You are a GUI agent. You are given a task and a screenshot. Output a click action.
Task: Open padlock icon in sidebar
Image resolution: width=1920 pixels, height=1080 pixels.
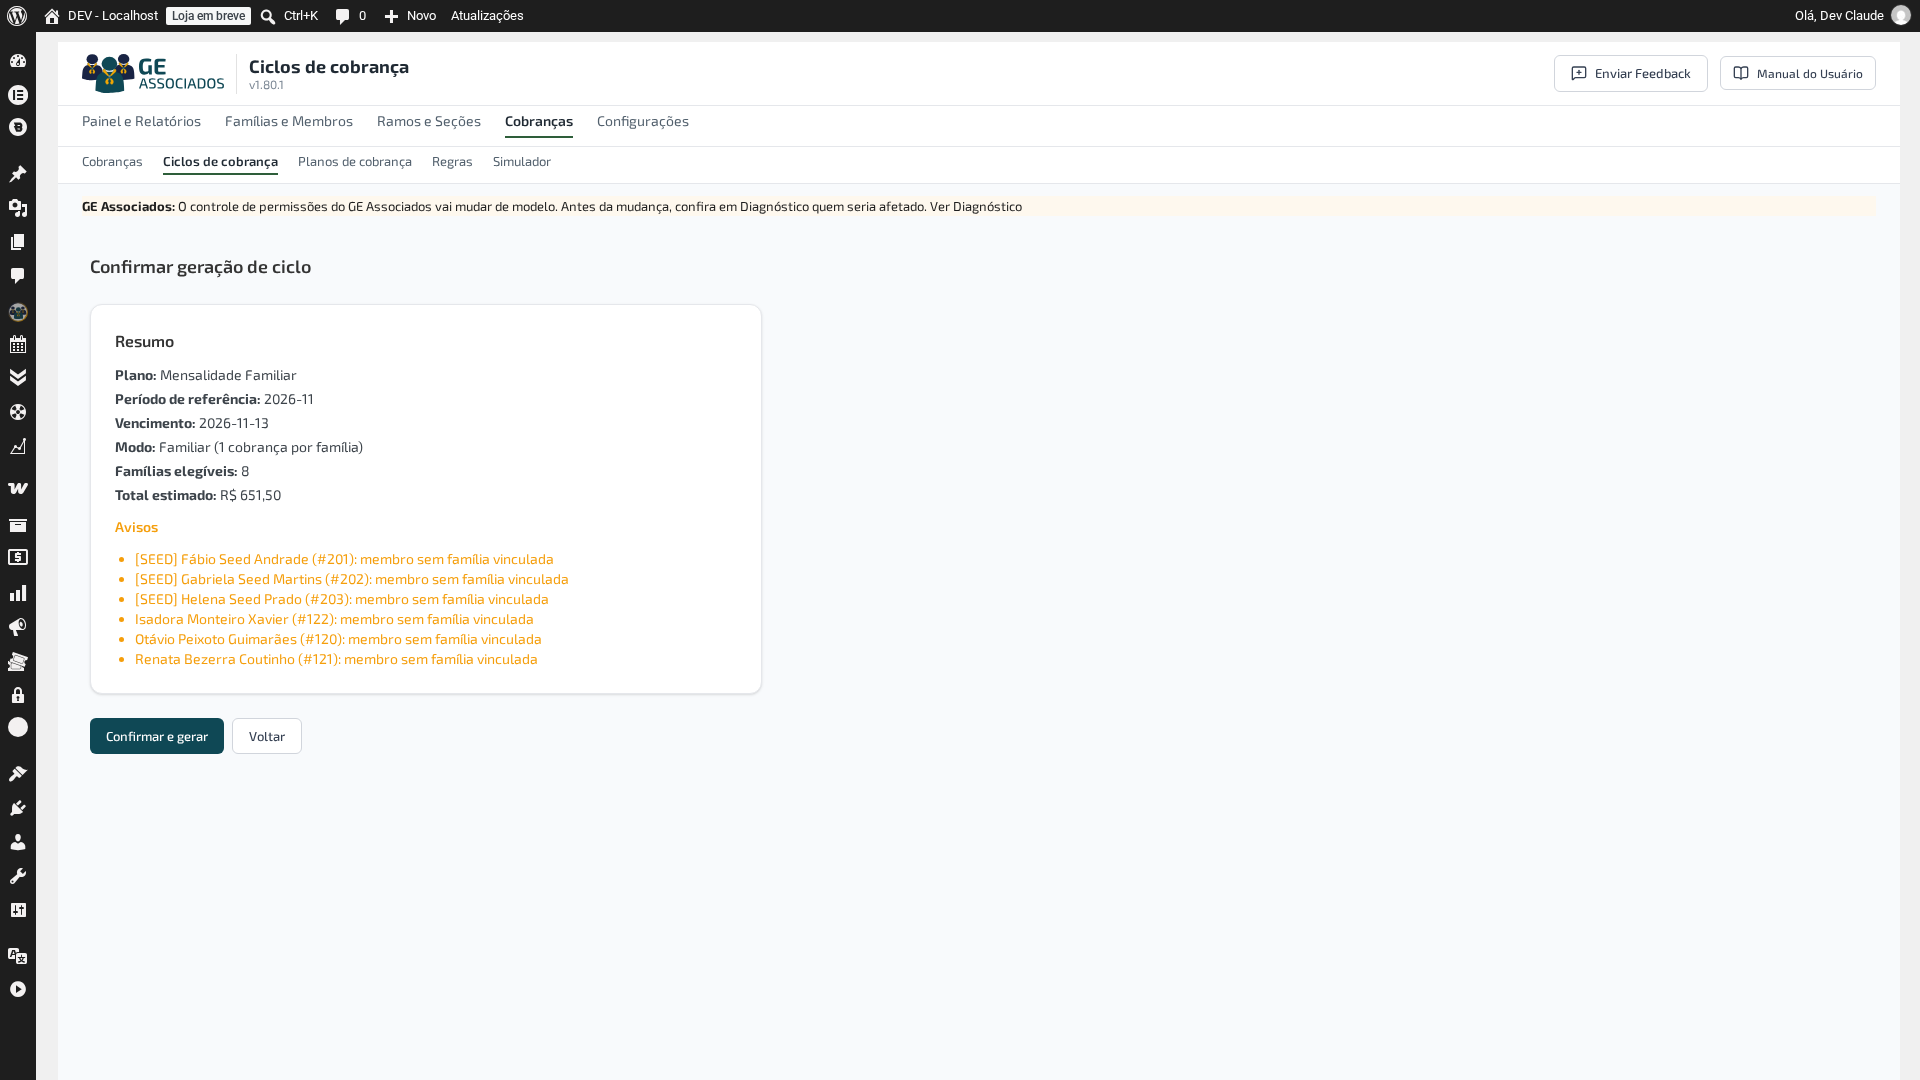point(18,695)
